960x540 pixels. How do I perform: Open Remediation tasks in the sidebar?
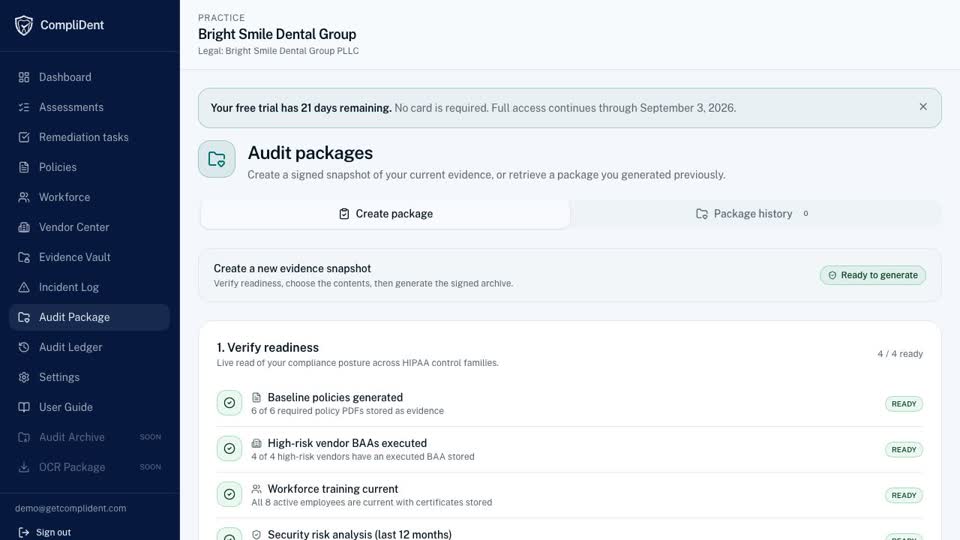tap(89, 137)
